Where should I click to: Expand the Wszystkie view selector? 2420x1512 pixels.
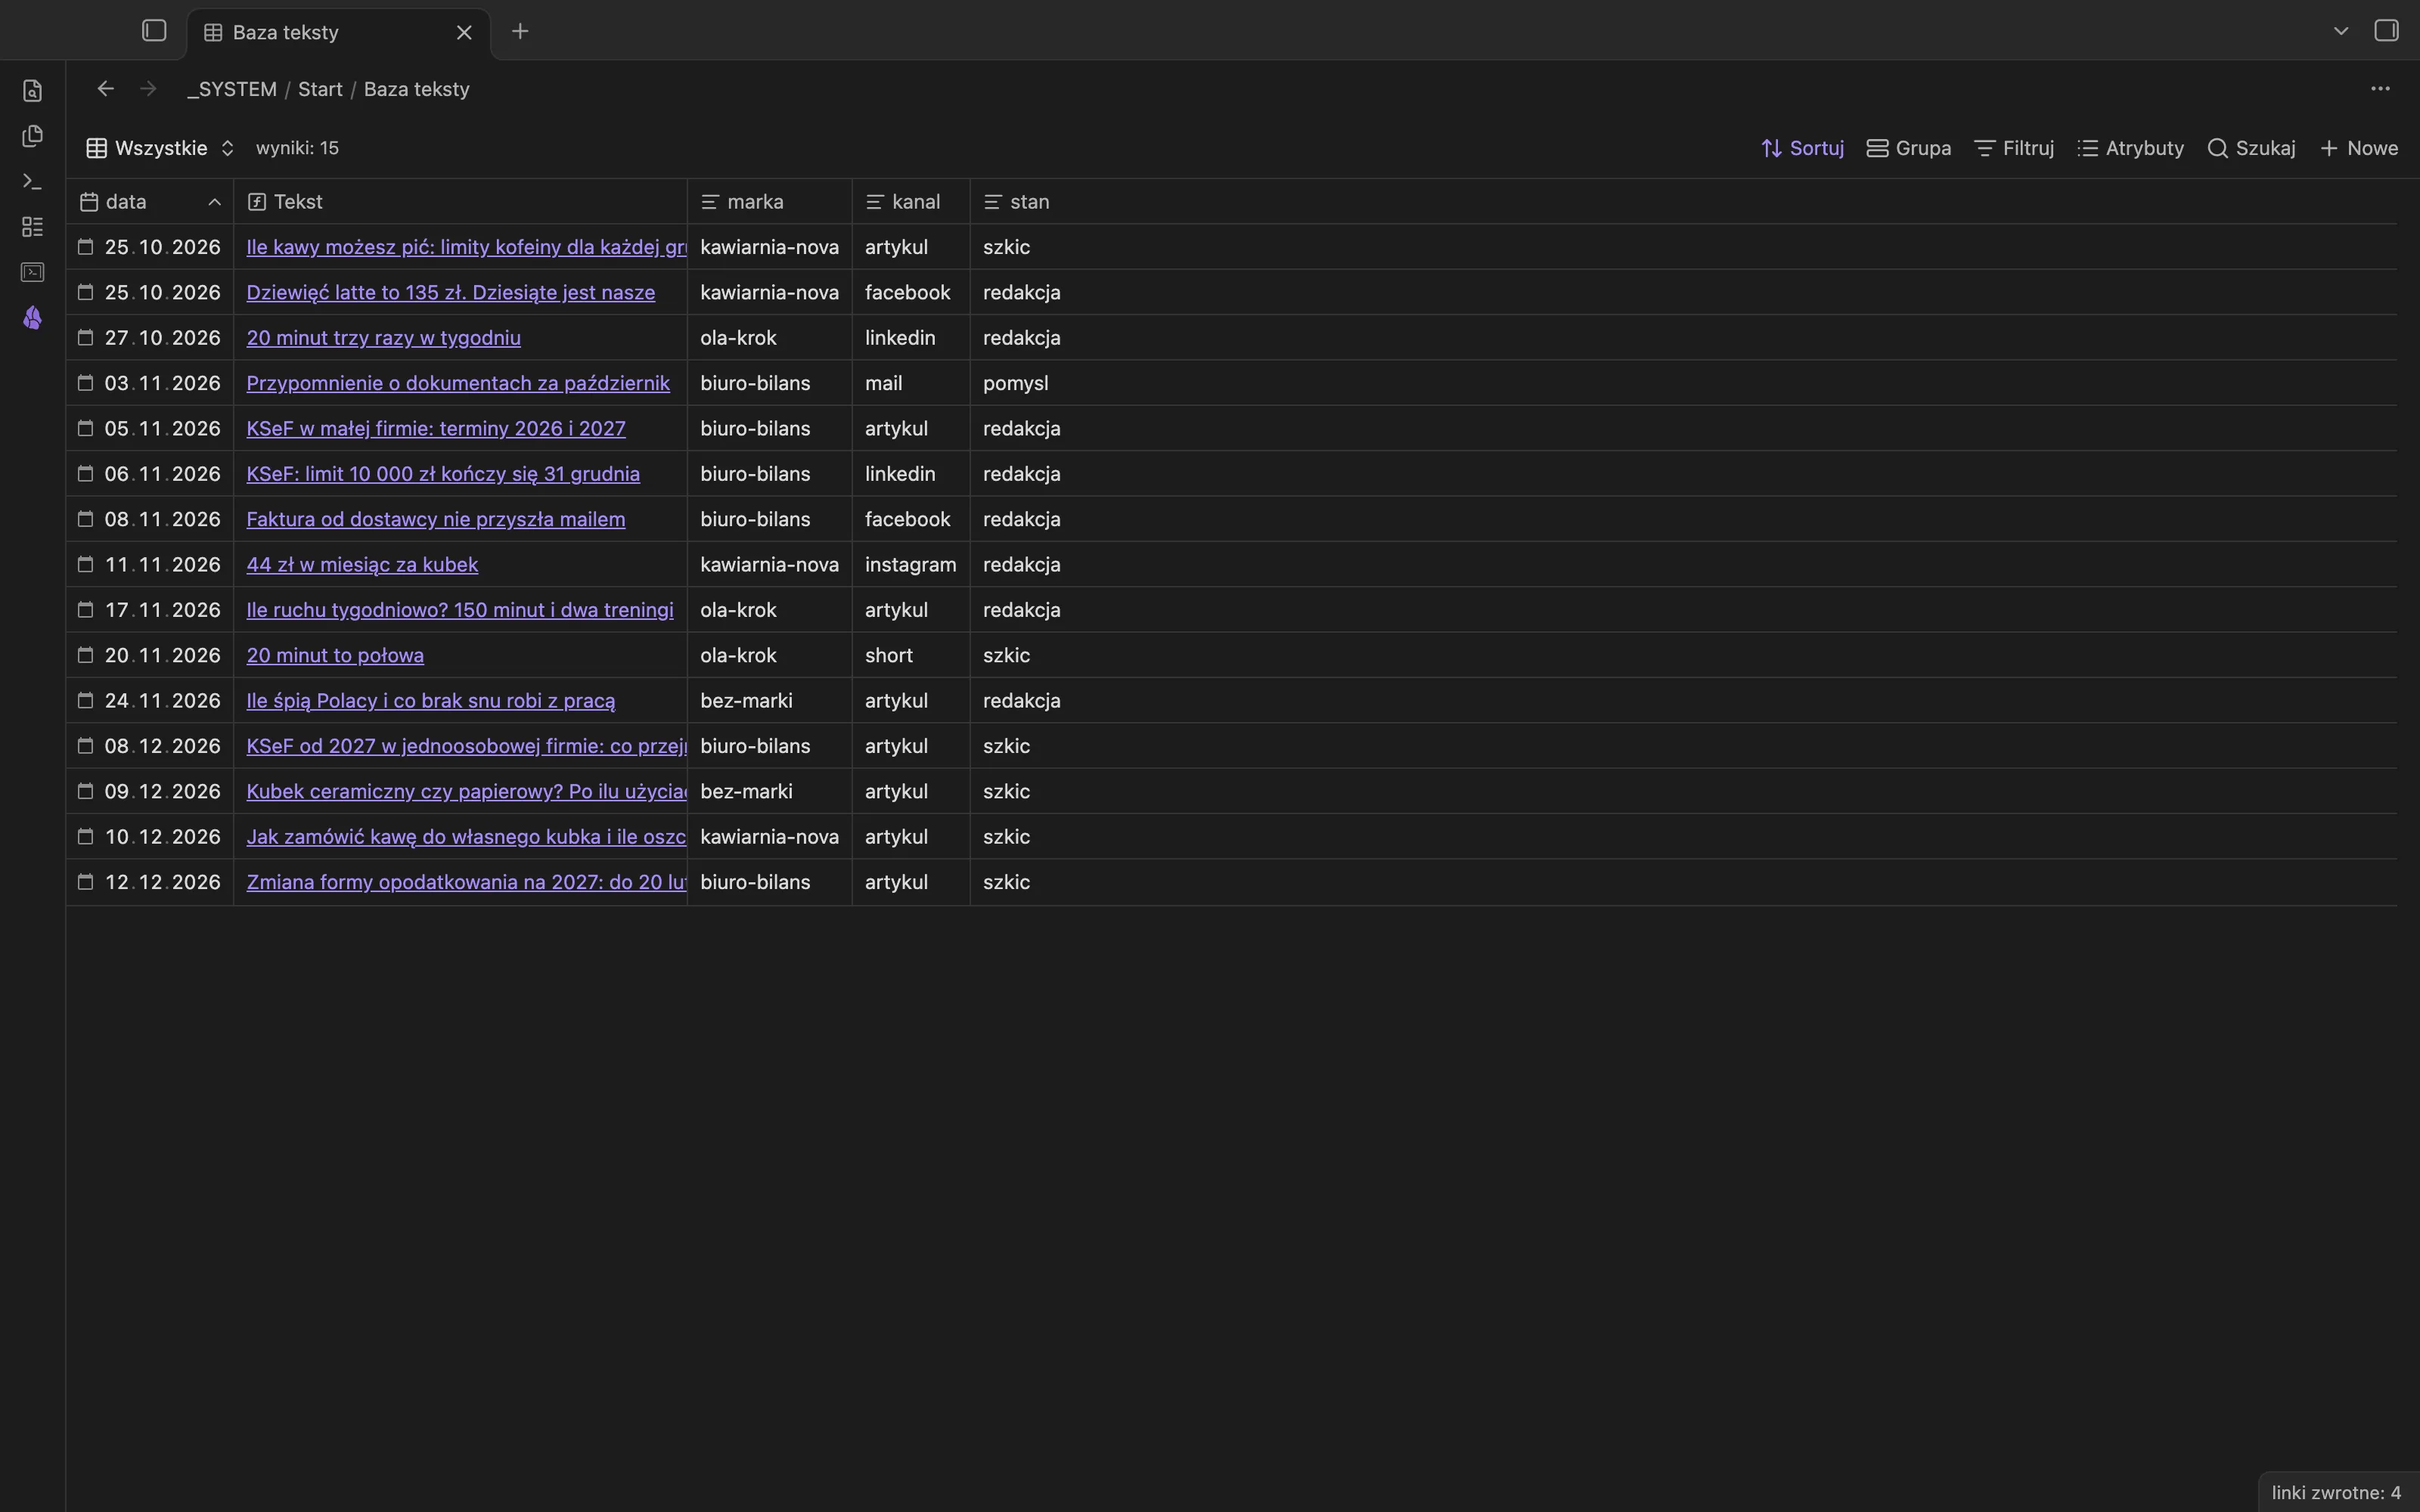pos(160,148)
